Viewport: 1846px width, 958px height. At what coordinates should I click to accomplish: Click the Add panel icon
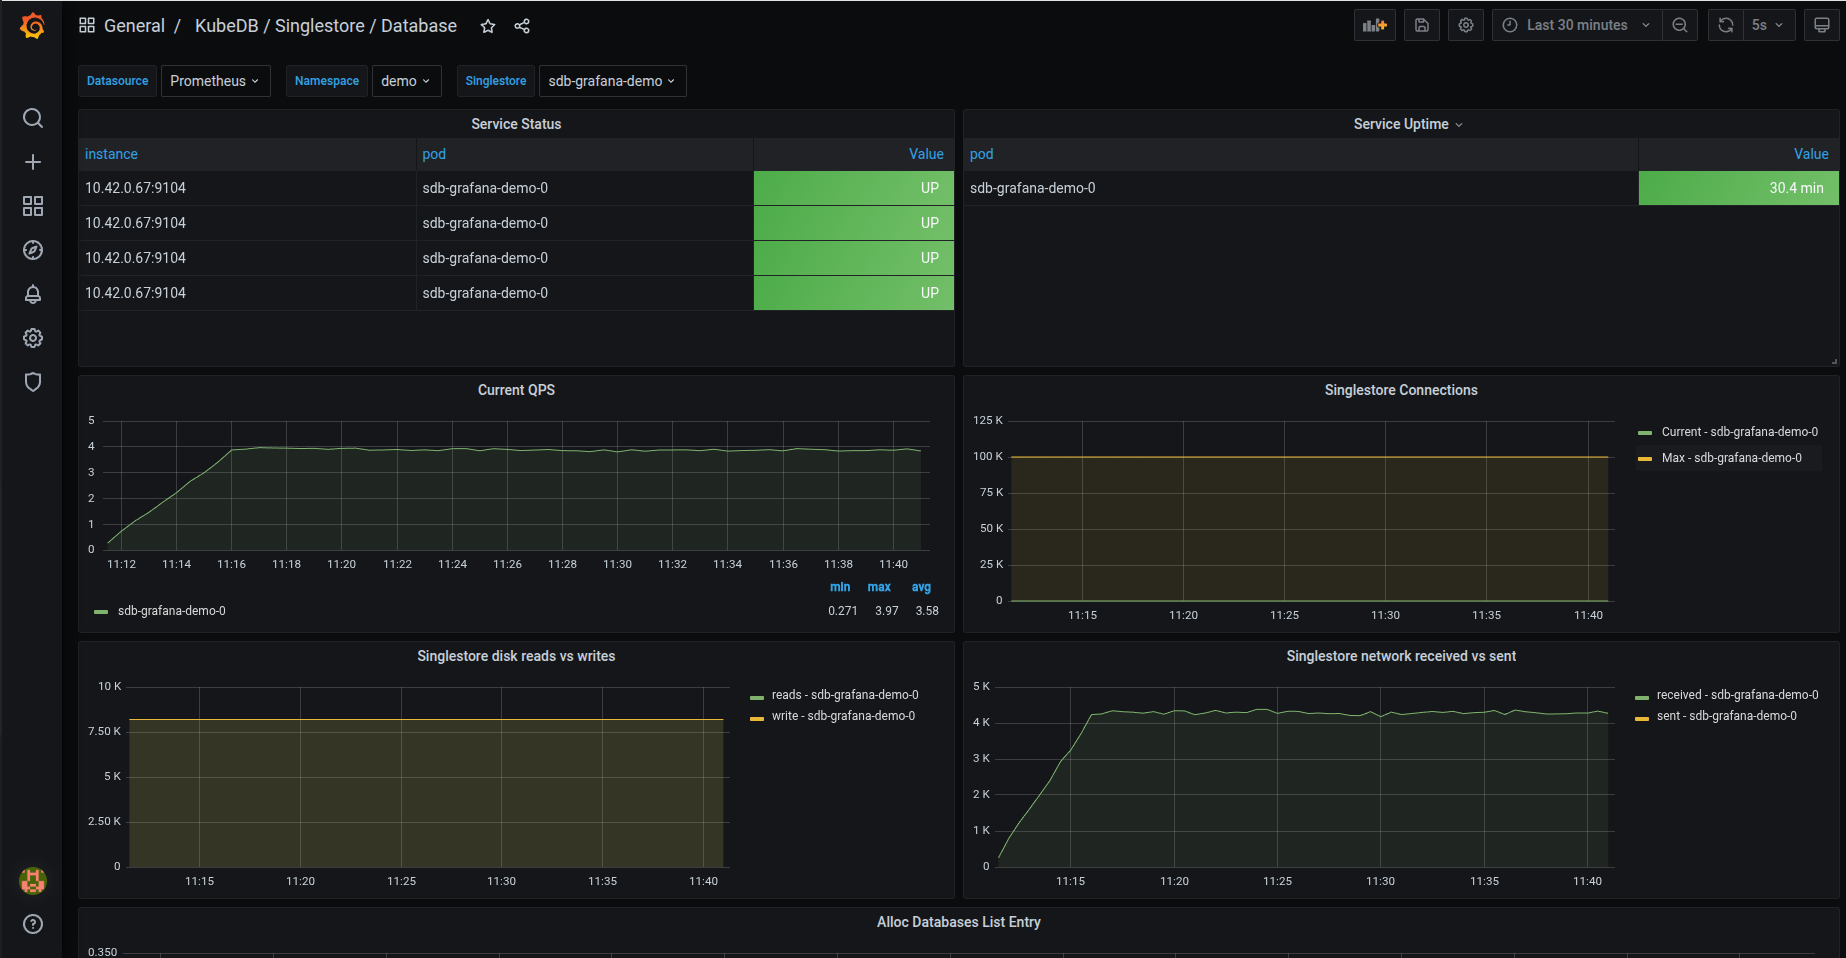[1375, 25]
